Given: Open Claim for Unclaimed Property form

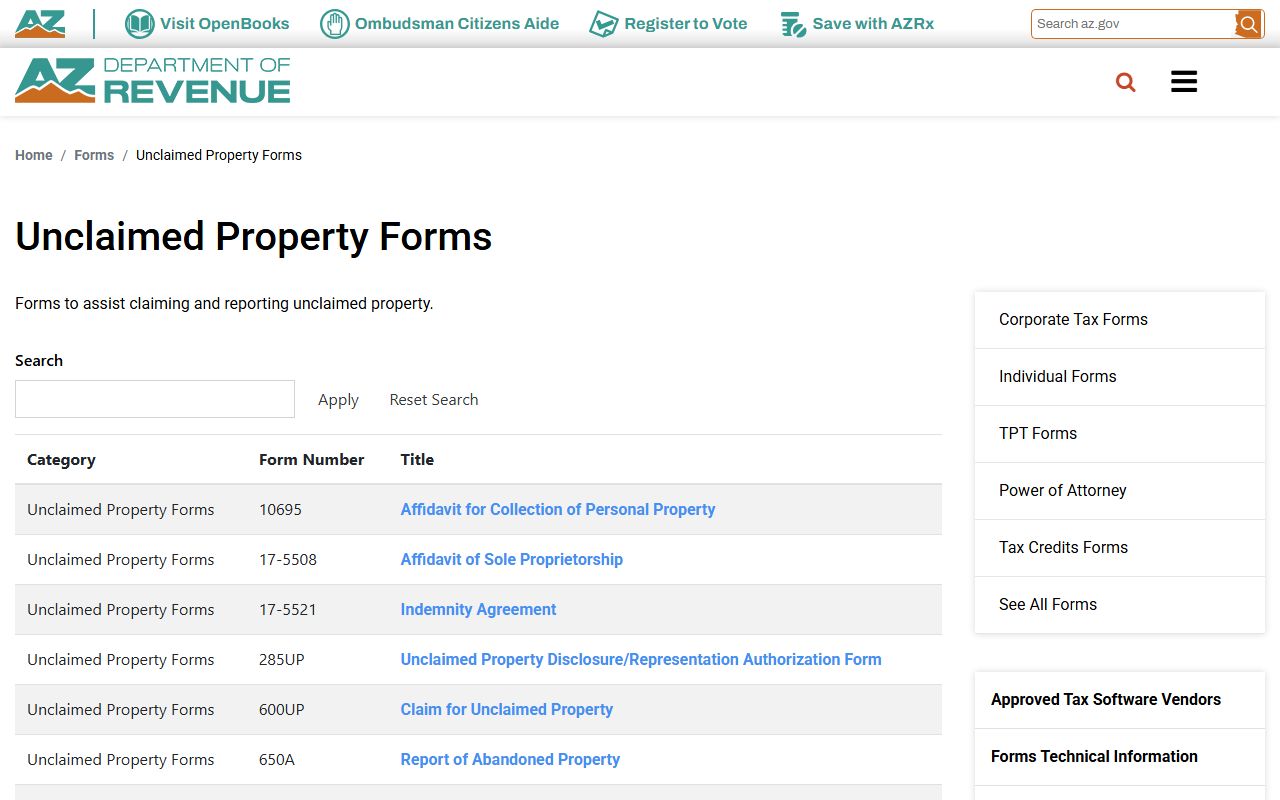Looking at the screenshot, I should (507, 709).
